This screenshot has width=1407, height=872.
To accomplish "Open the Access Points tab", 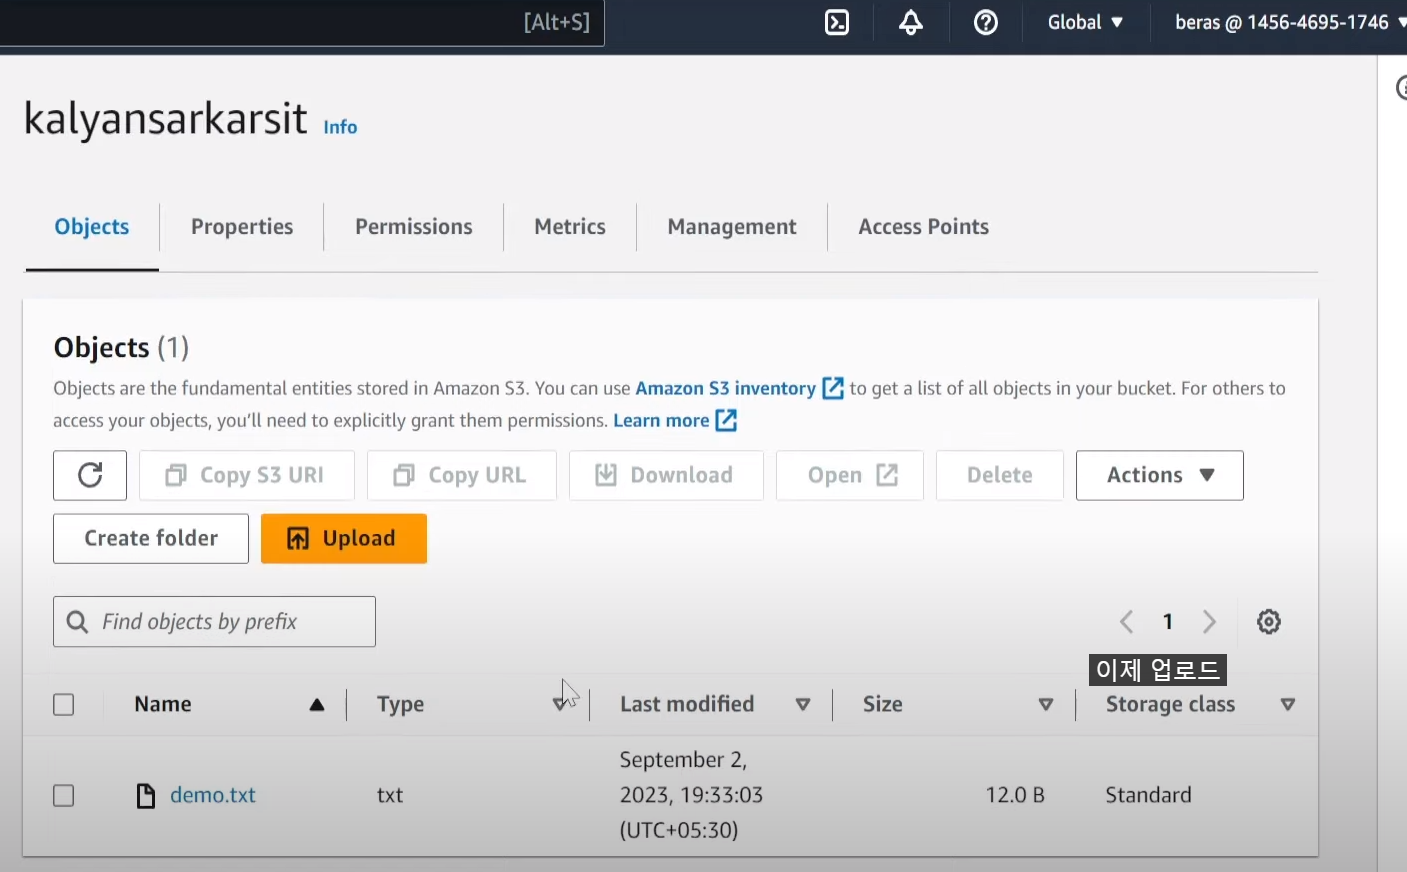I will 924,227.
